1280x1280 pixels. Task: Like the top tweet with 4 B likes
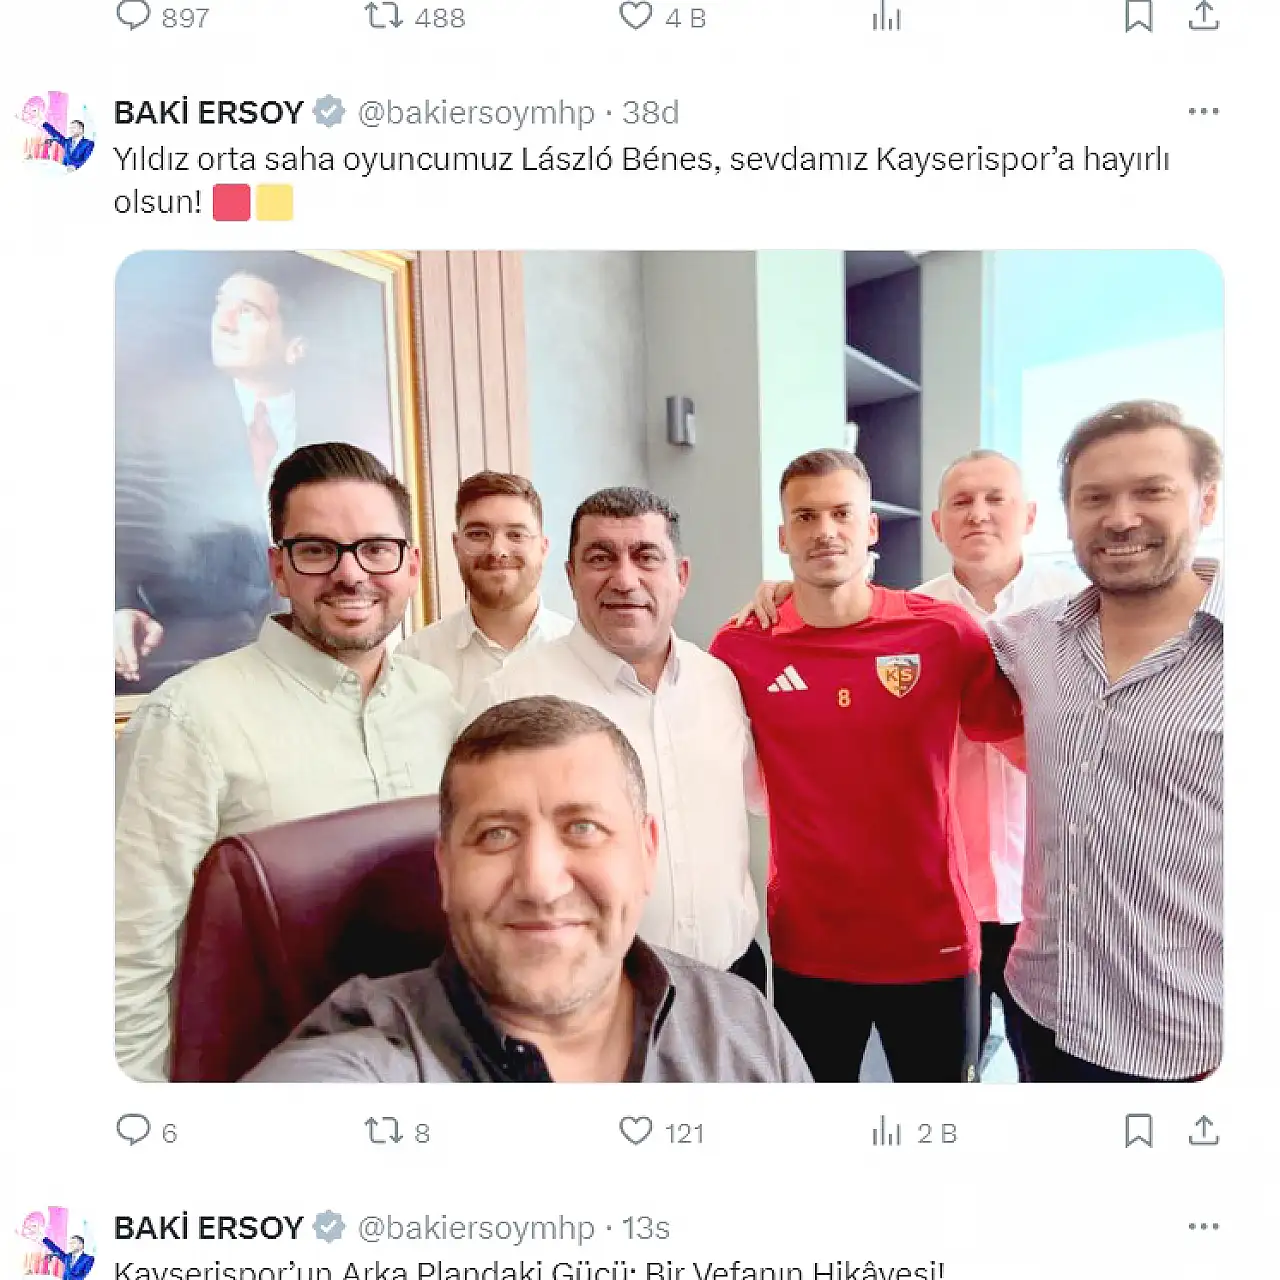coord(636,16)
